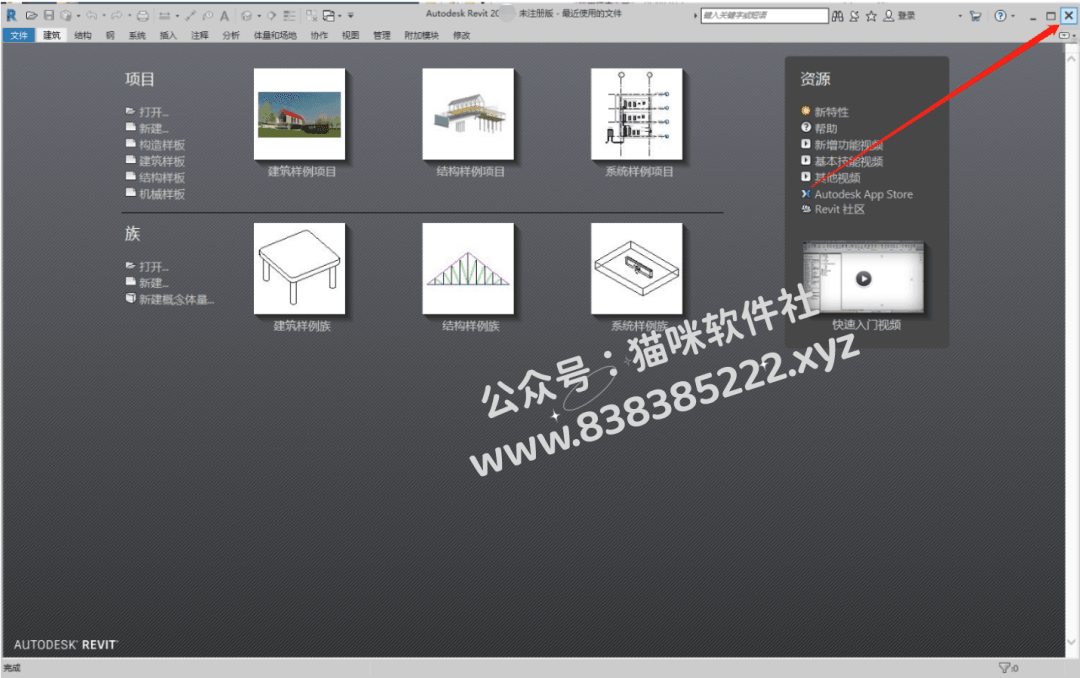This screenshot has width=1080, height=678.
Task: Open the 文件 file tab
Action: click(19, 35)
